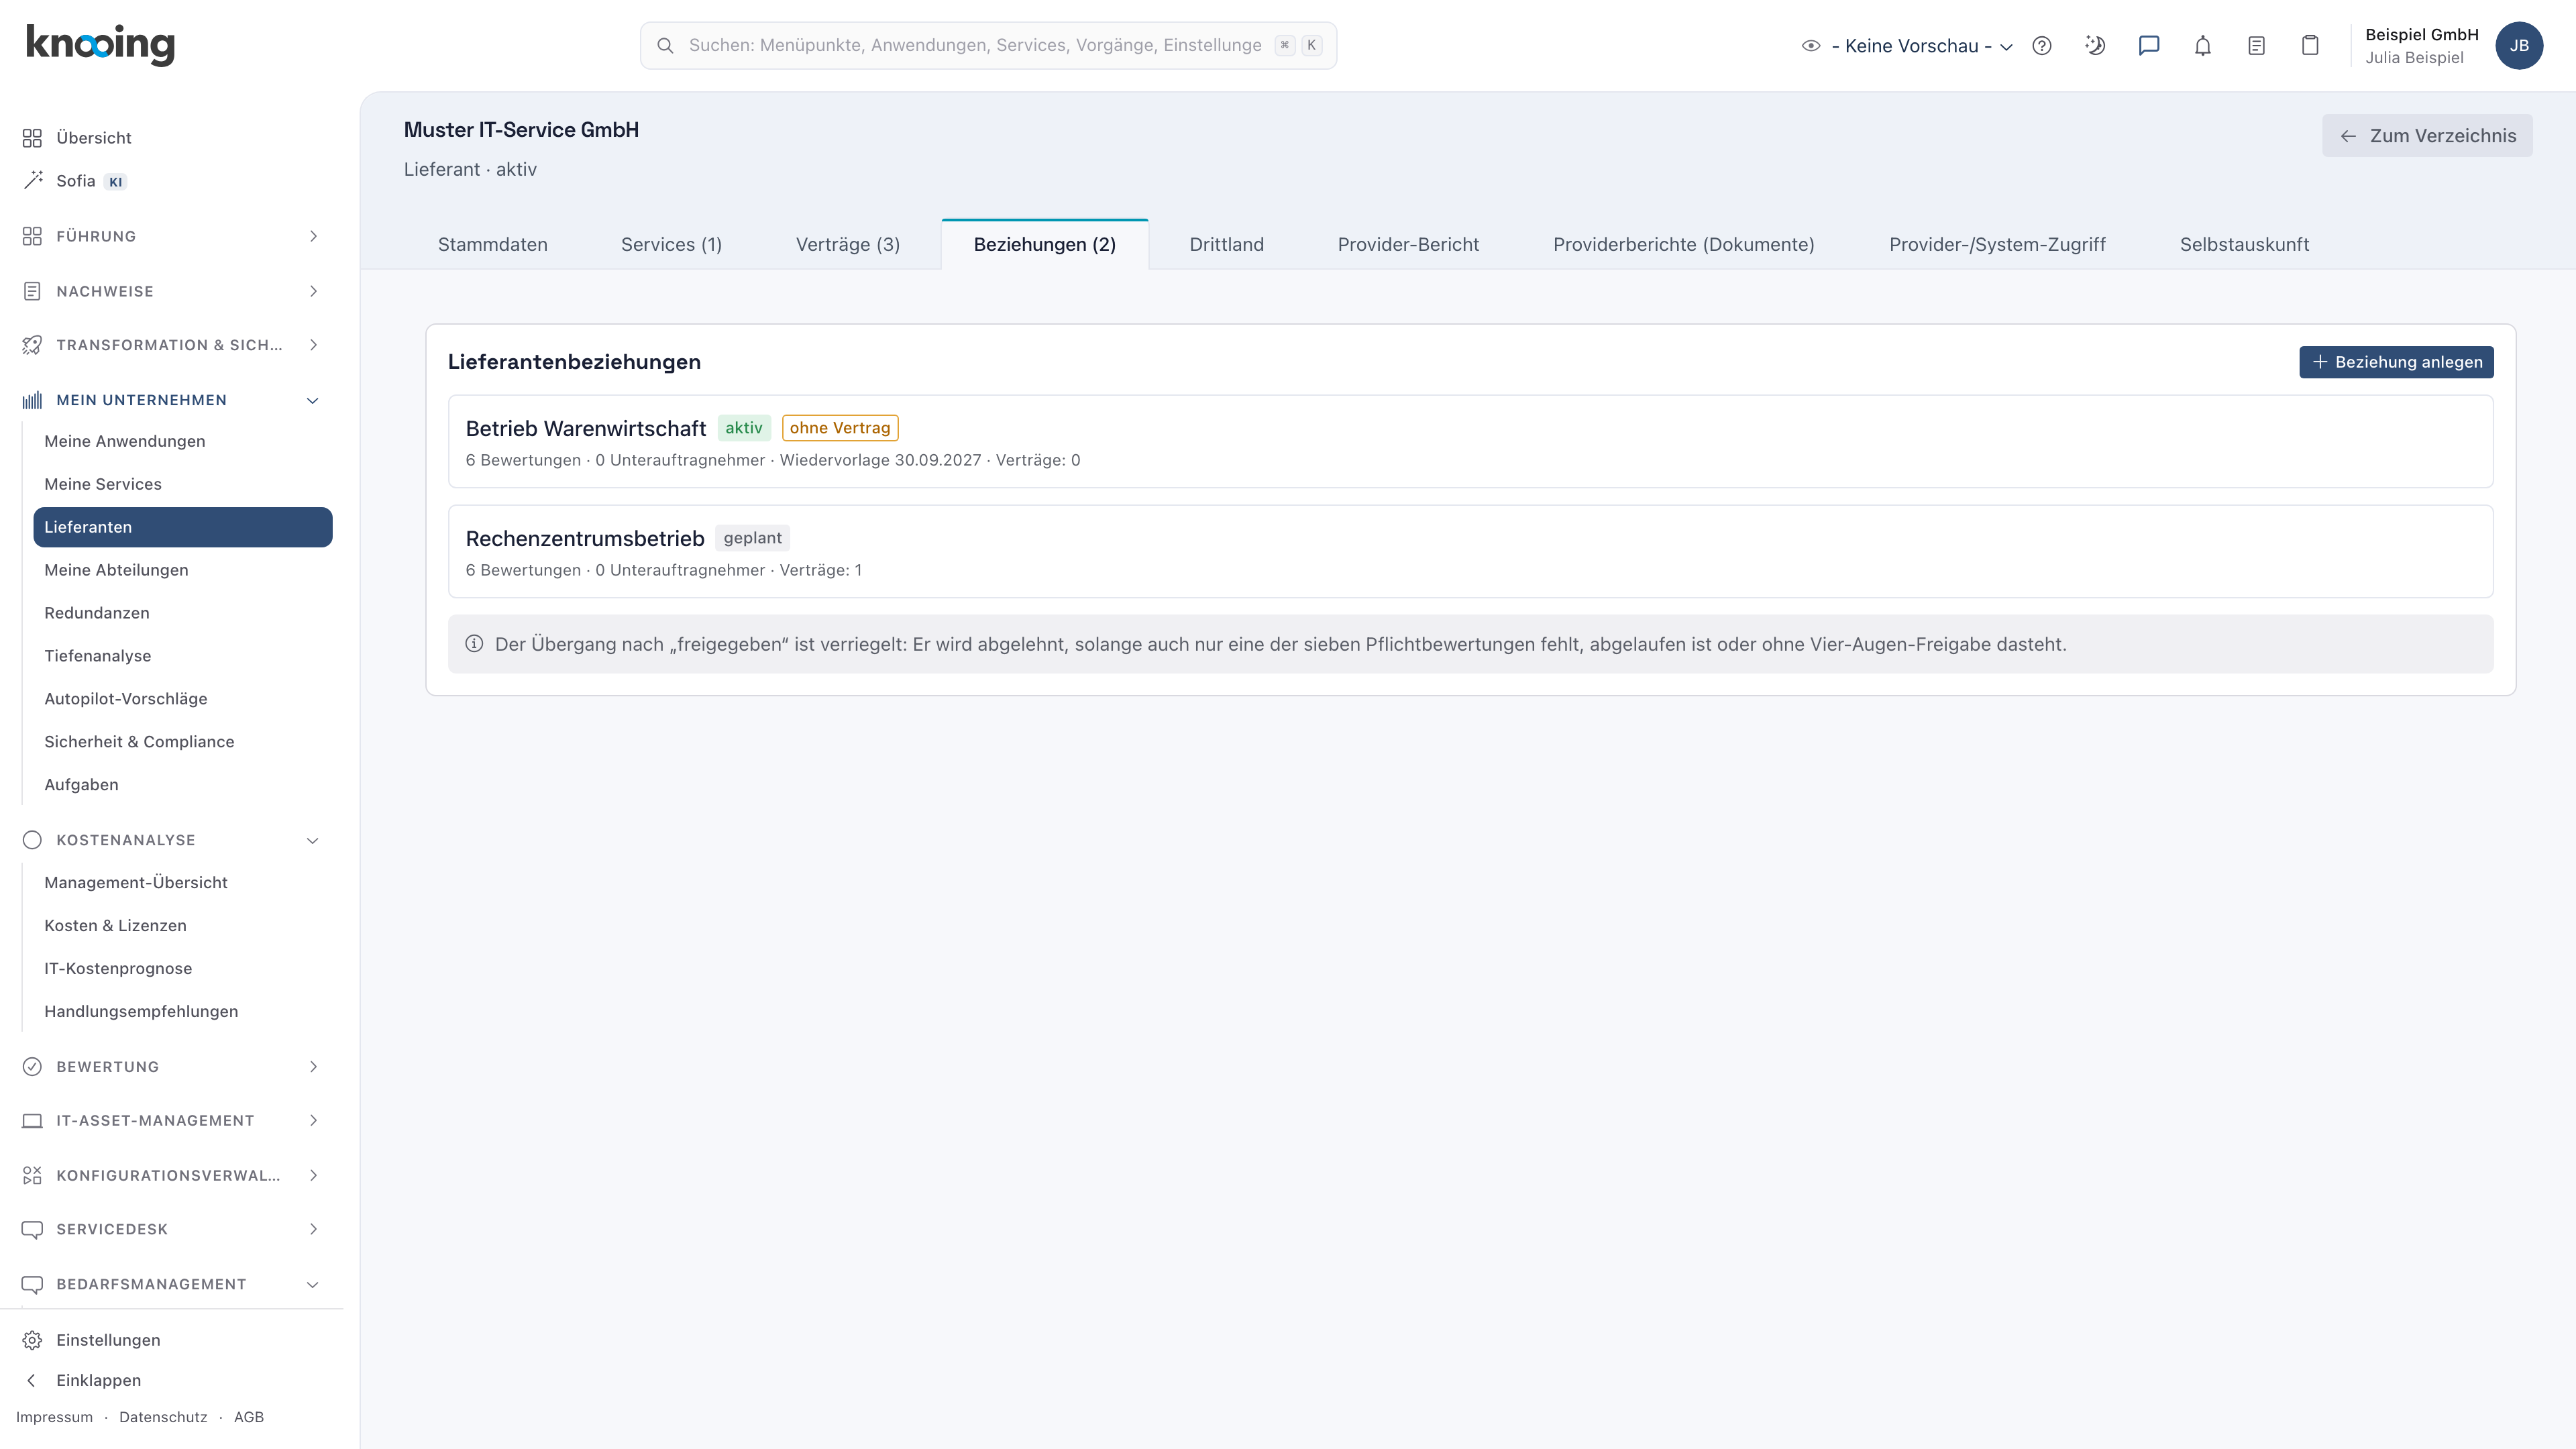Open the Impressum footer link

pos(54,1417)
